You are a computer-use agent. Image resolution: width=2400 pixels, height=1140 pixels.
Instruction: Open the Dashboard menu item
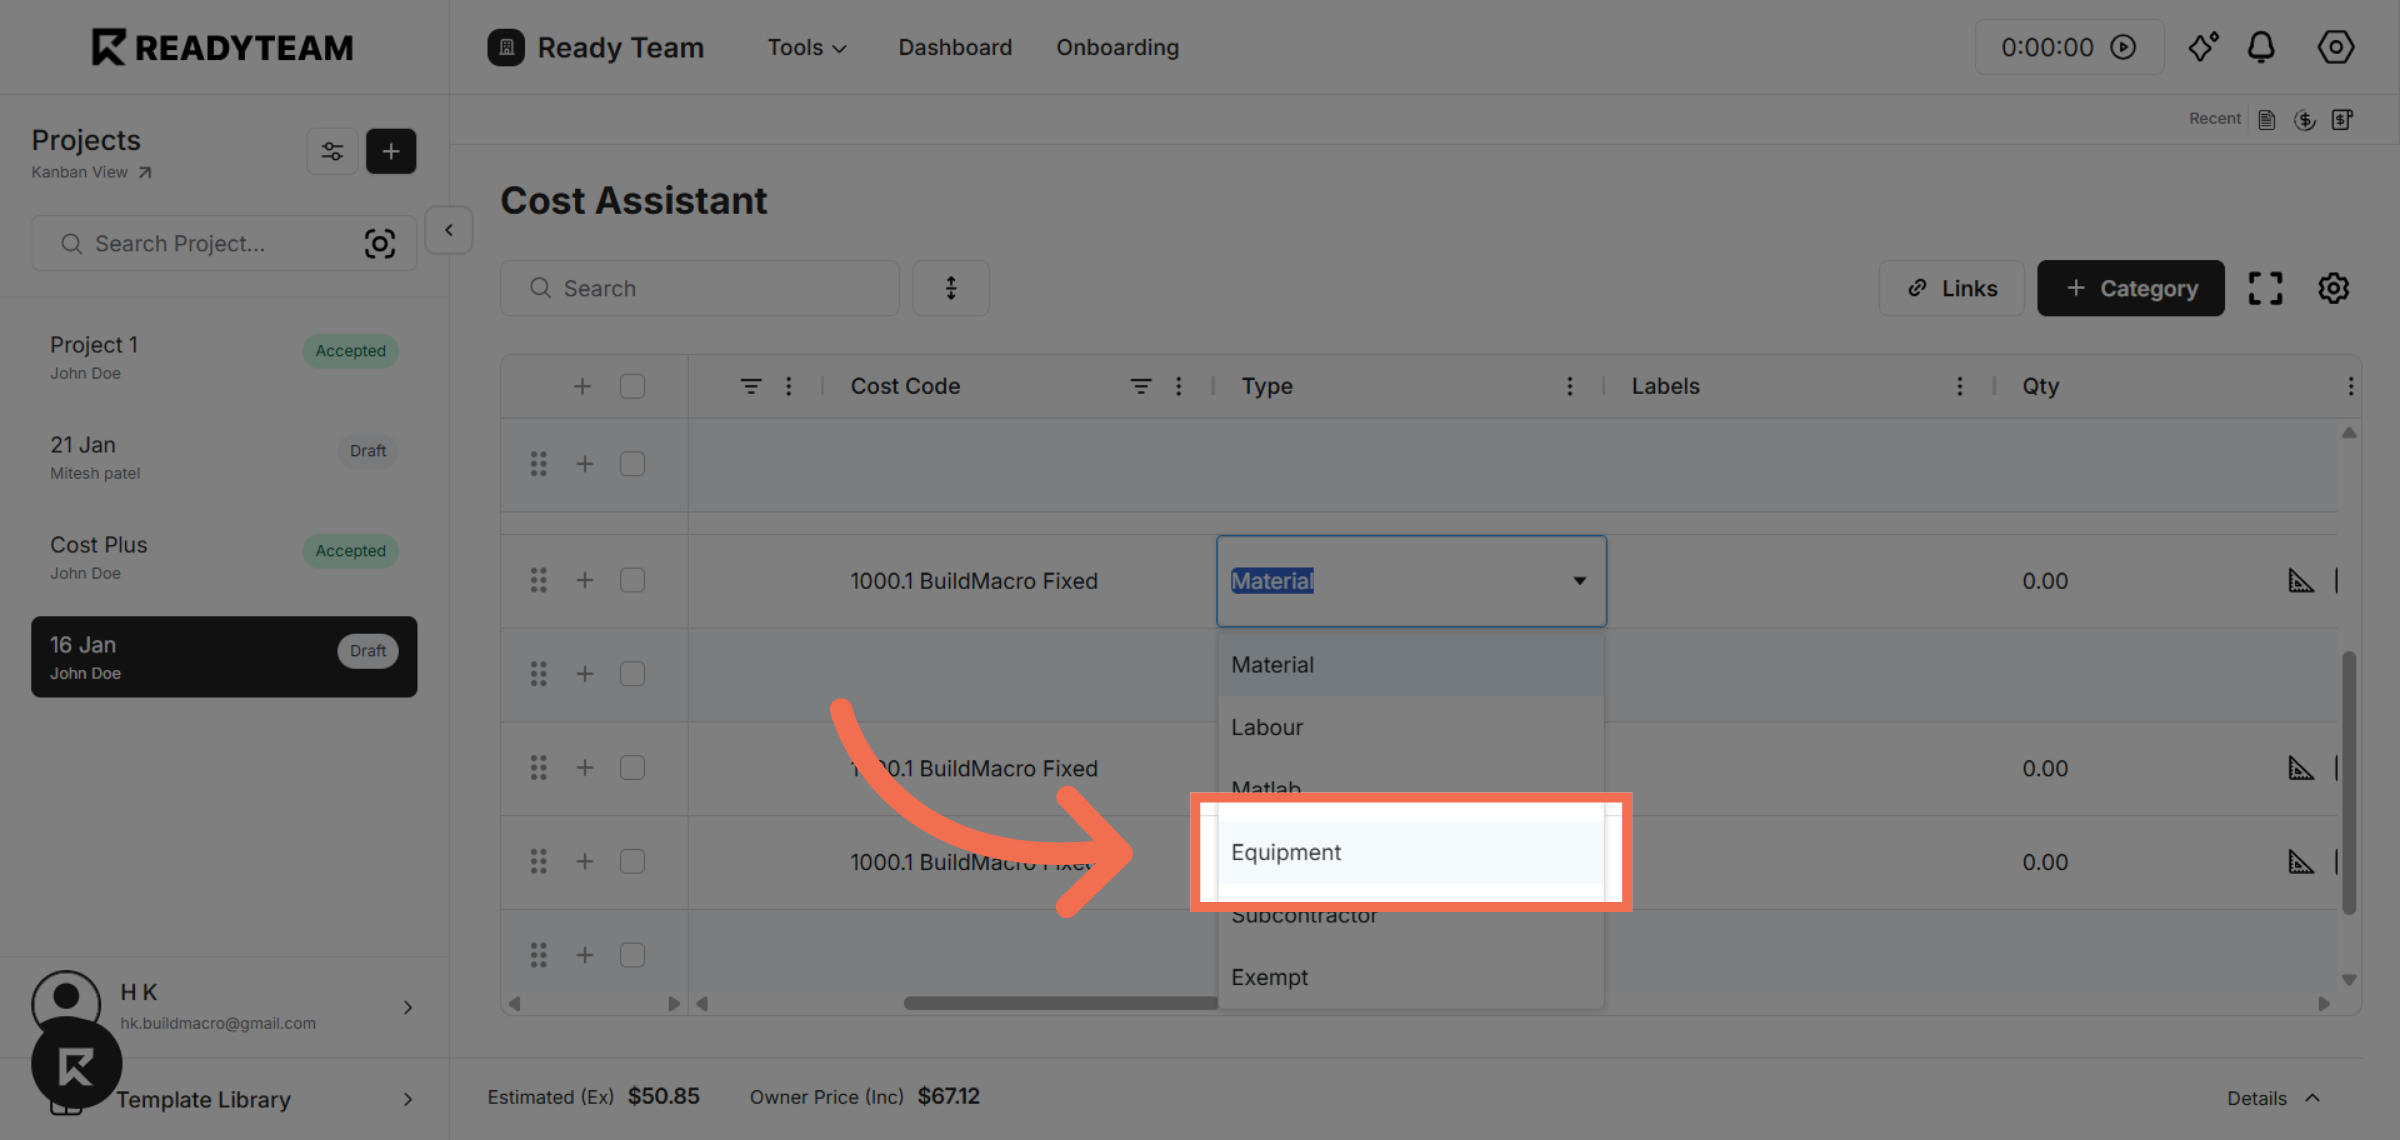tap(954, 47)
